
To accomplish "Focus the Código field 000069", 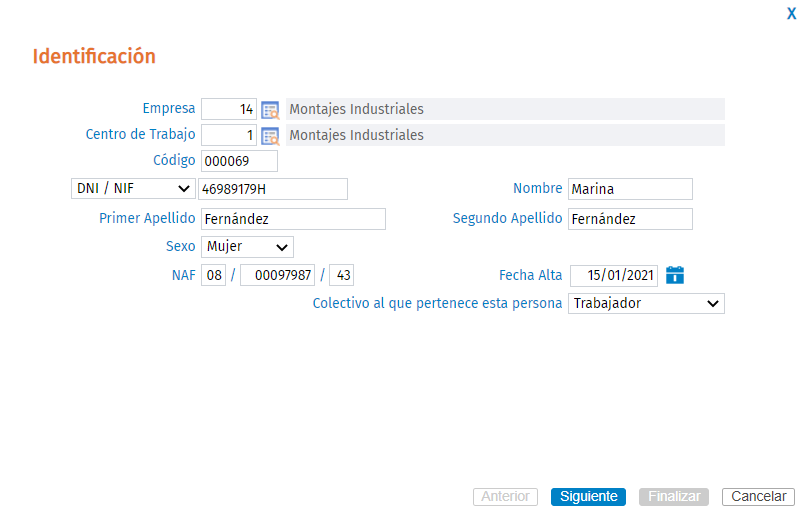I will 239,161.
